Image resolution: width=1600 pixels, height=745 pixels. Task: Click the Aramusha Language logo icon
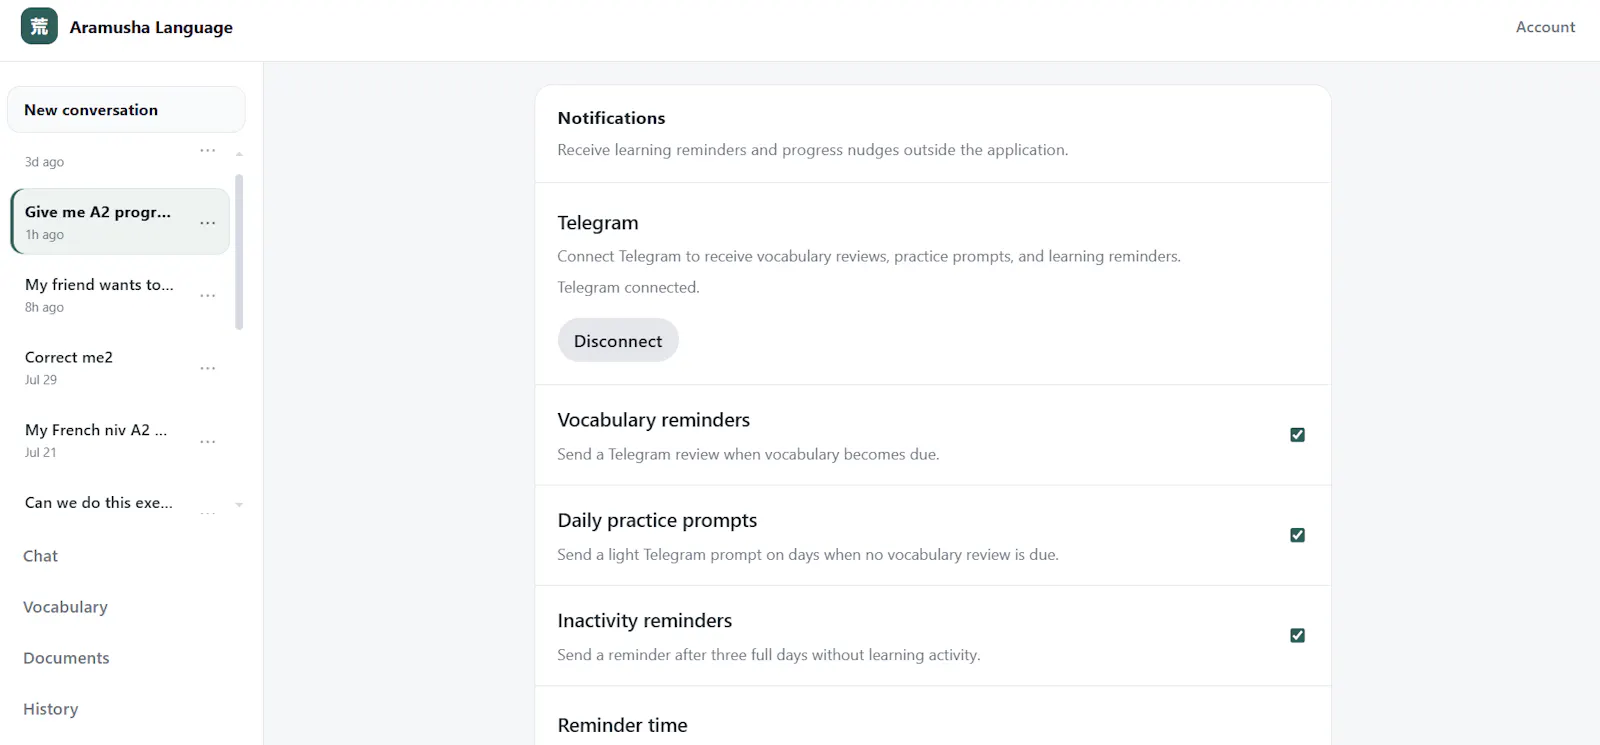point(39,27)
